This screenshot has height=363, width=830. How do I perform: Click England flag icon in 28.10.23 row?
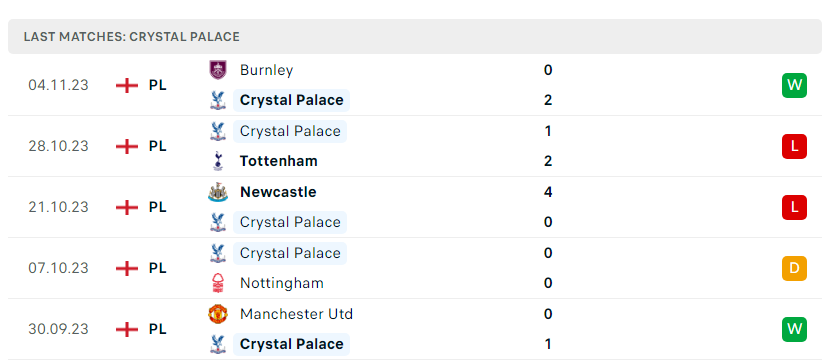pyautogui.click(x=127, y=146)
